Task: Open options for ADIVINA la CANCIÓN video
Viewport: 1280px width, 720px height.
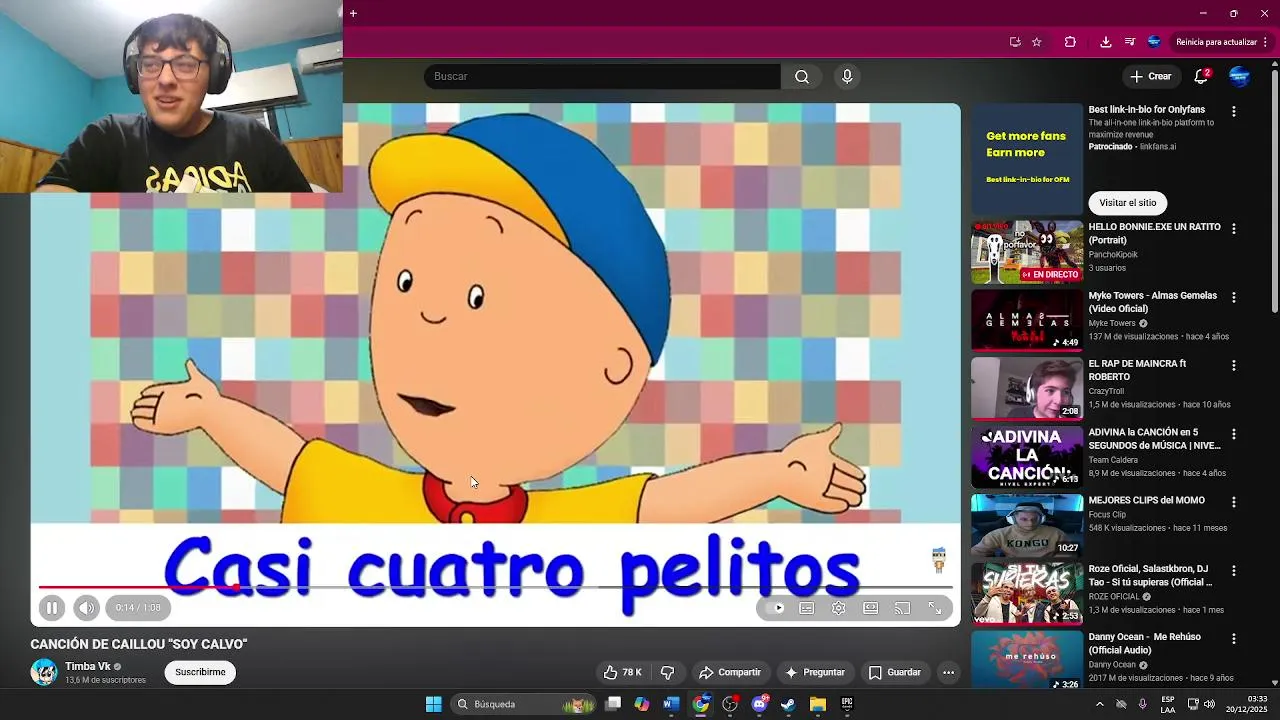Action: [x=1233, y=434]
